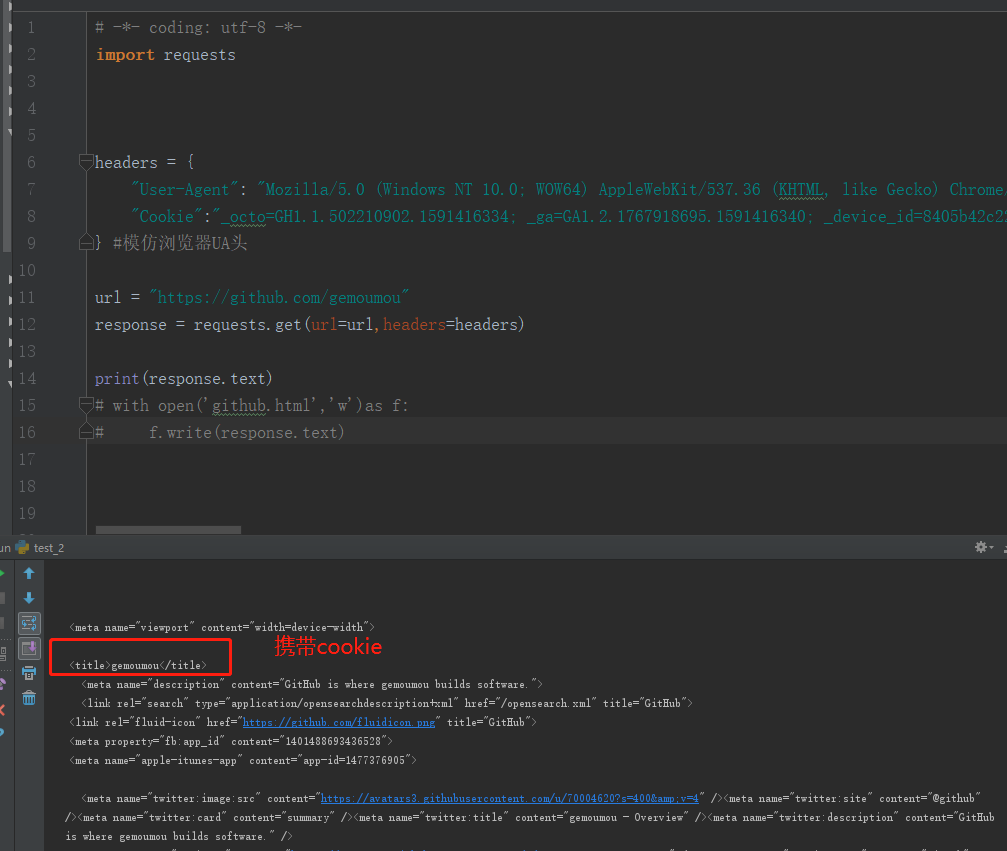
Task: Click the Clear All trash can icon
Action: coord(29,697)
